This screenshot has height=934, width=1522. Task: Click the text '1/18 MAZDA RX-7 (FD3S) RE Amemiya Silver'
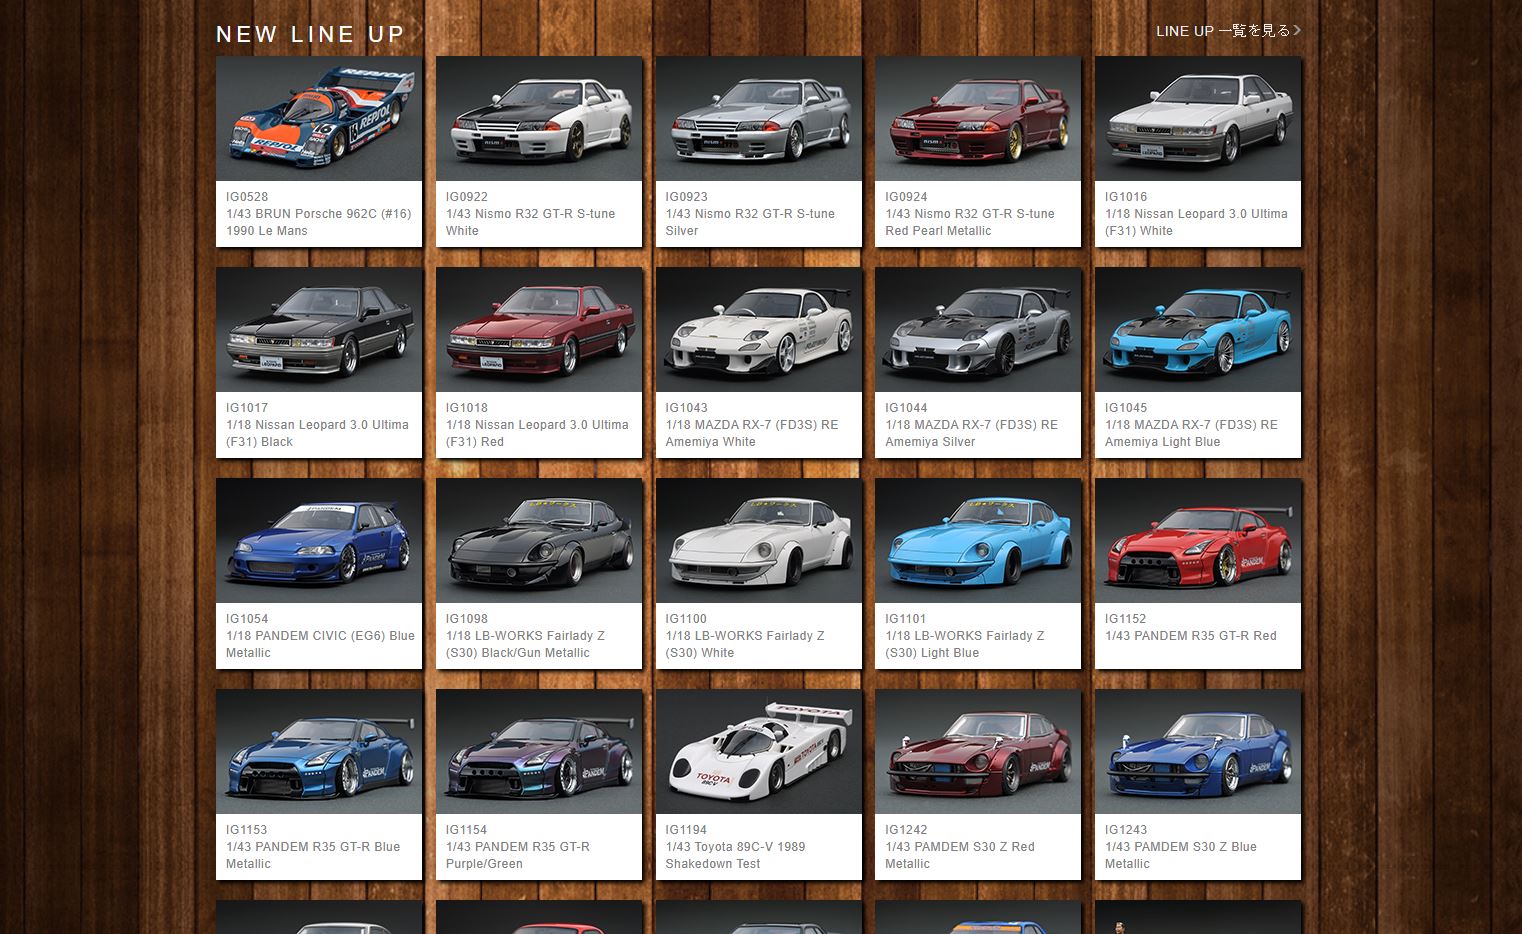971,433
